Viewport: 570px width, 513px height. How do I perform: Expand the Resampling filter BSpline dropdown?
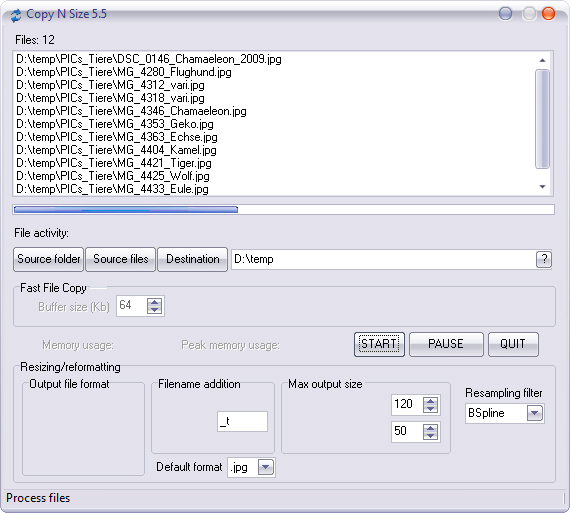pos(534,413)
